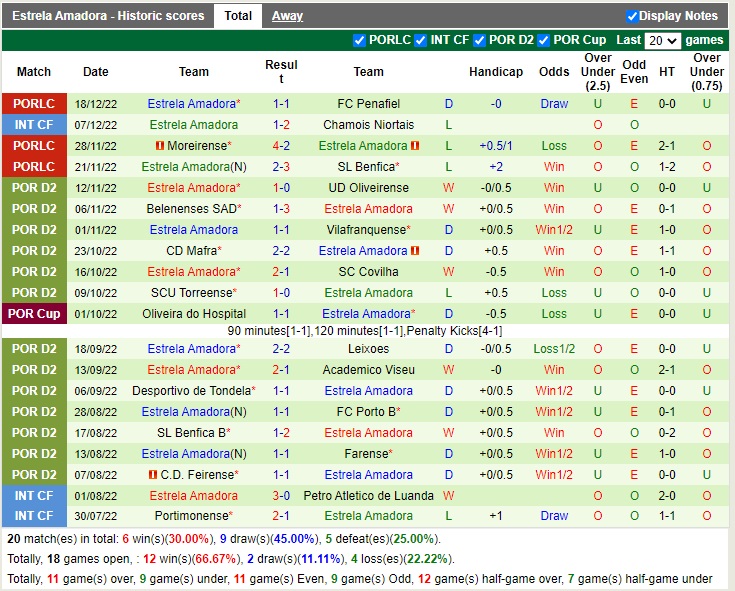
Task: Open Belenenses SAD team link
Action: pos(194,209)
